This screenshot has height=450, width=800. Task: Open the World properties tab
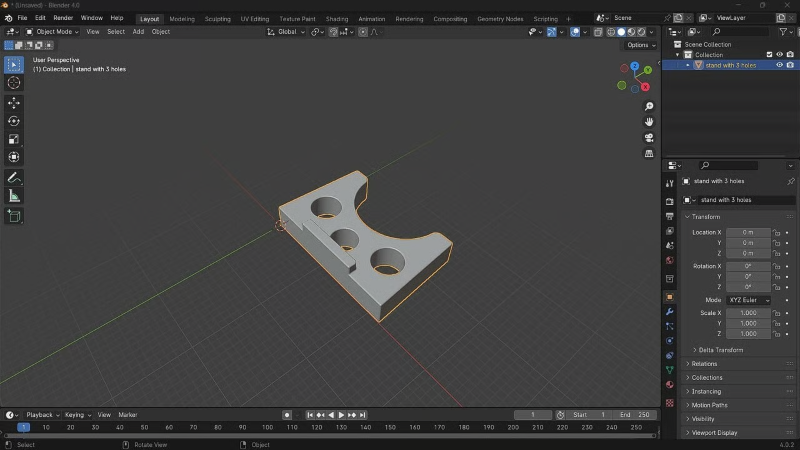tap(669, 260)
